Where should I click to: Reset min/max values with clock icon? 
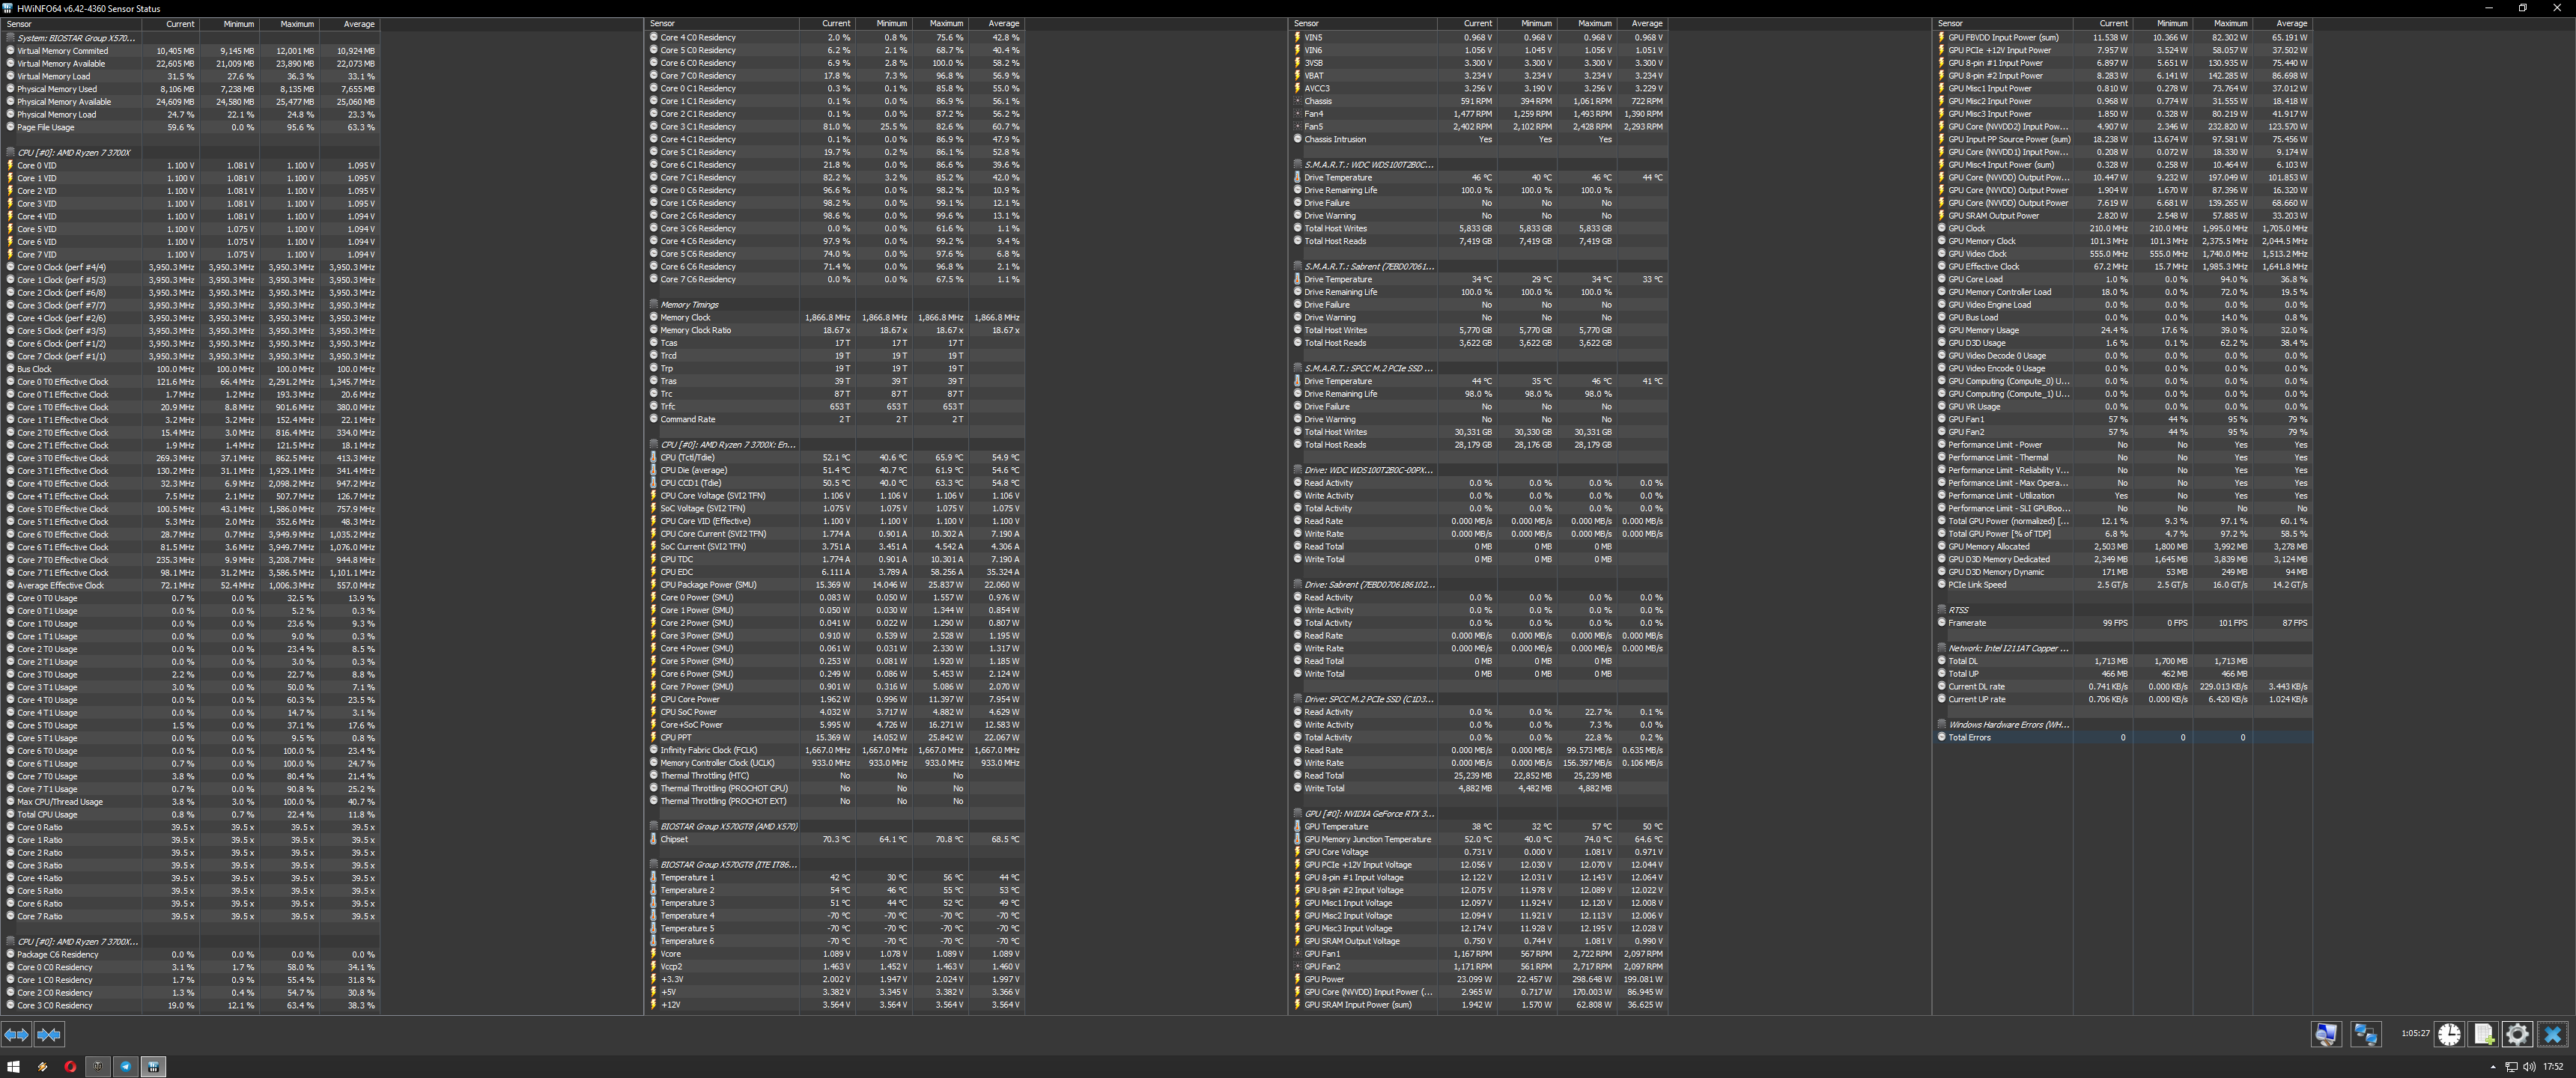[x=2449, y=1035]
